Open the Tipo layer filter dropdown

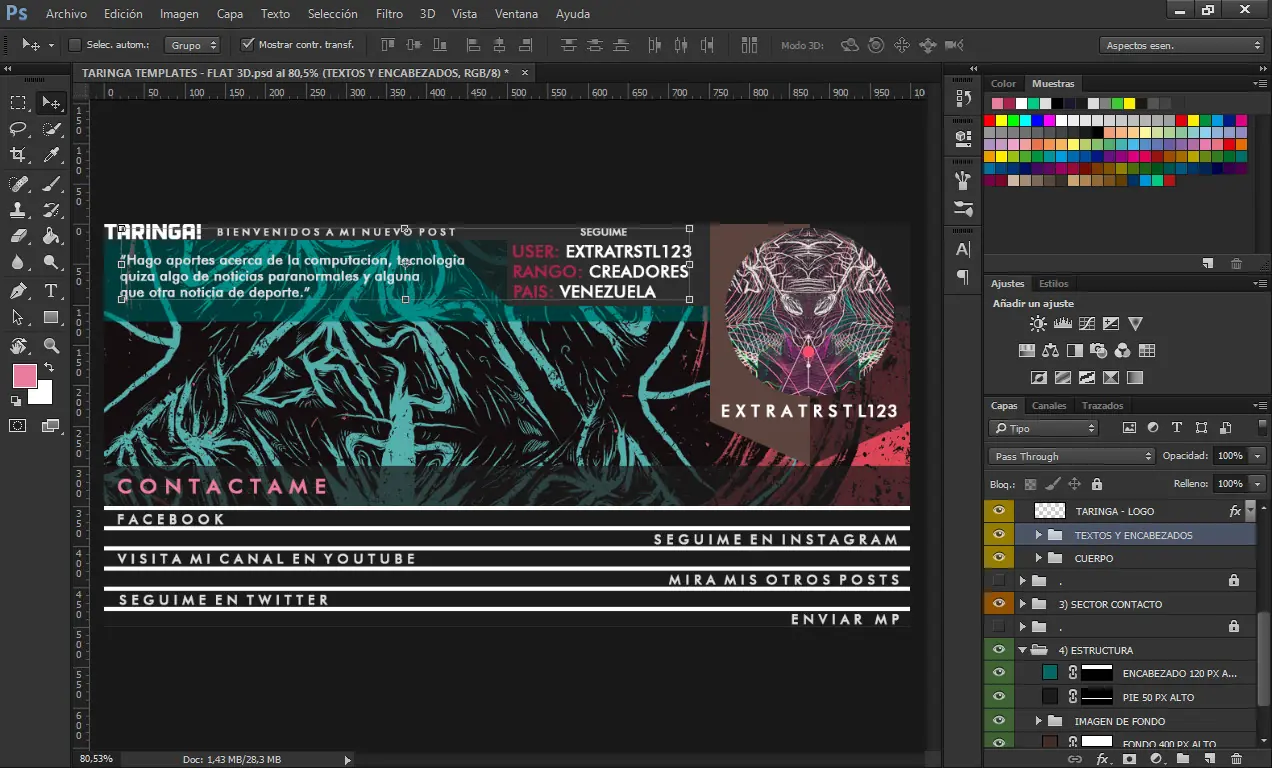1043,428
